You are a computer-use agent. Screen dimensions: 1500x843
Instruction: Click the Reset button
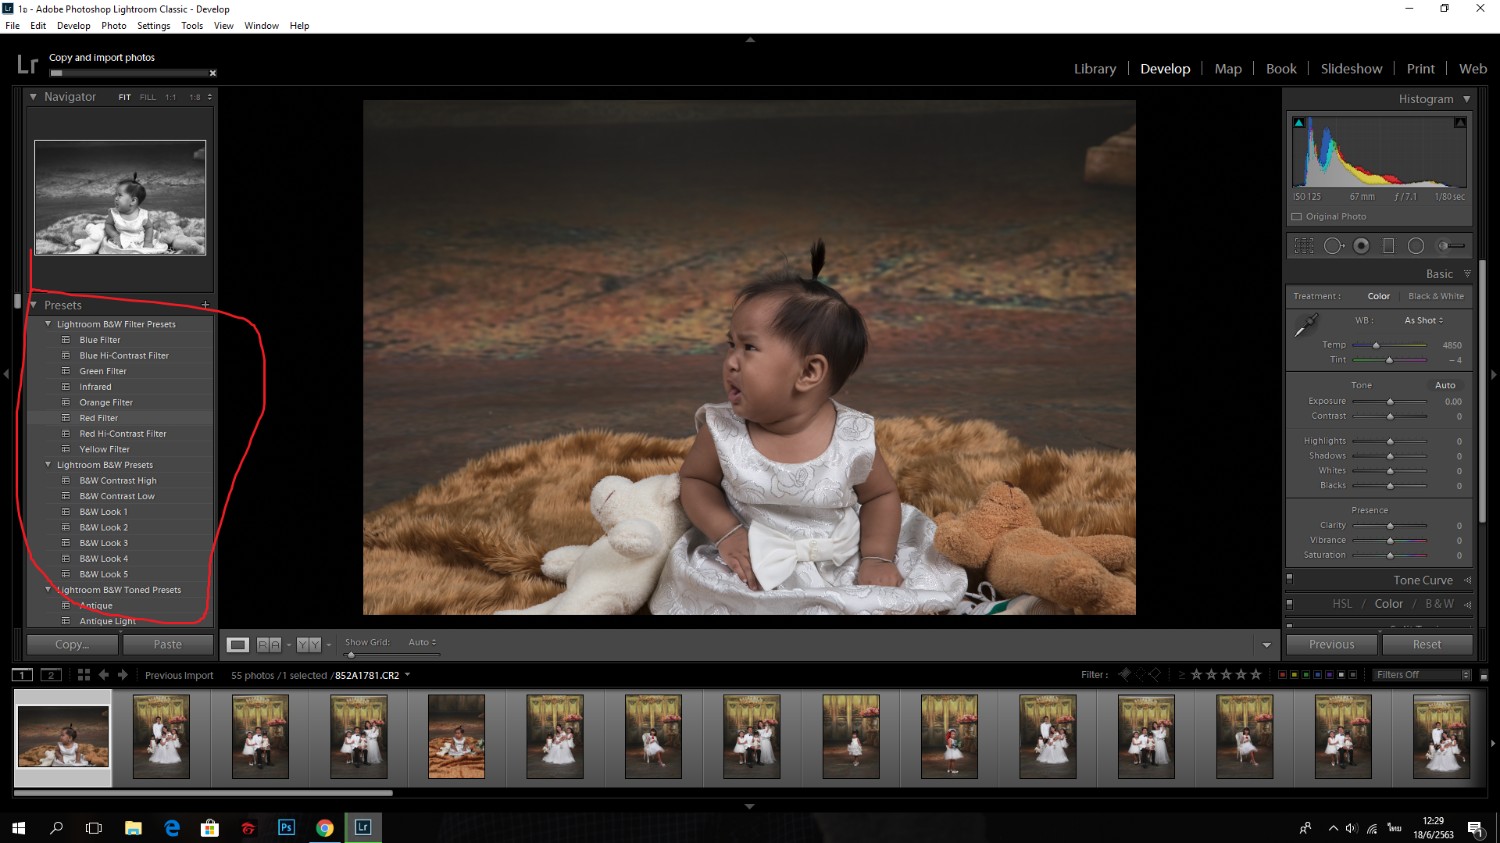[x=1427, y=645]
